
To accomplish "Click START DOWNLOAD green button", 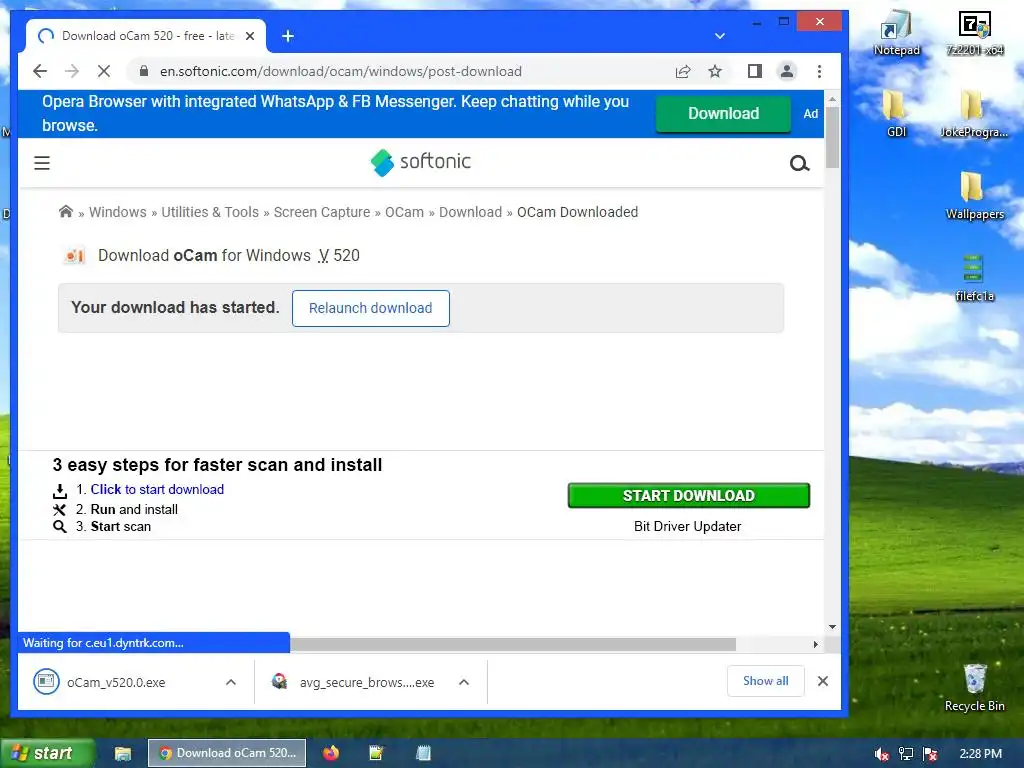I will [688, 496].
